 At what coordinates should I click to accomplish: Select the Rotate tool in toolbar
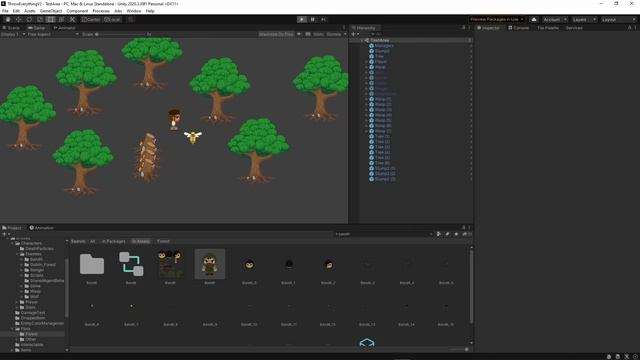coord(29,19)
